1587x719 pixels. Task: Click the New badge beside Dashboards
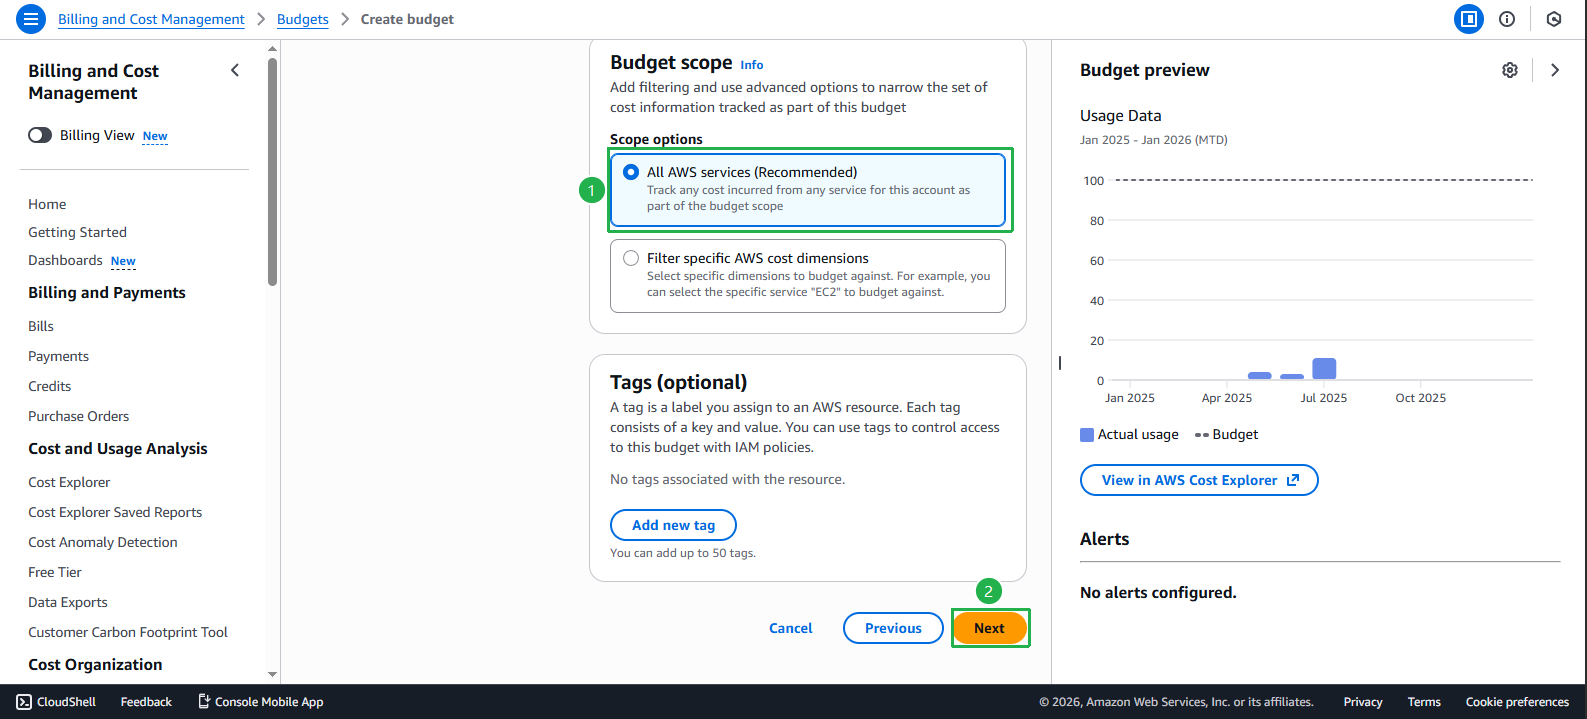pyautogui.click(x=123, y=261)
